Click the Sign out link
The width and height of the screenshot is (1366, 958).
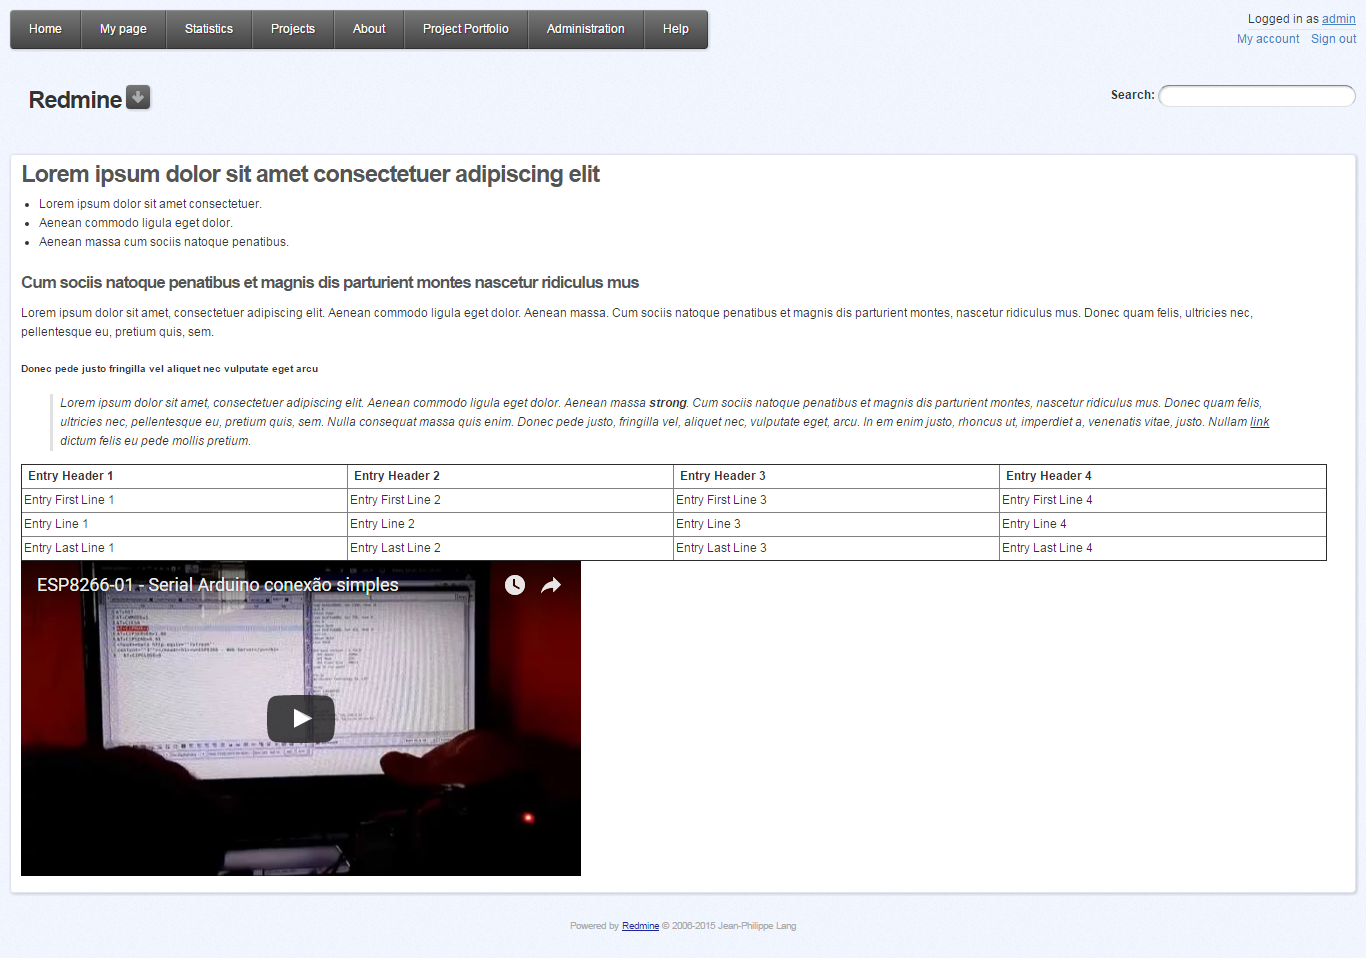[1334, 39]
